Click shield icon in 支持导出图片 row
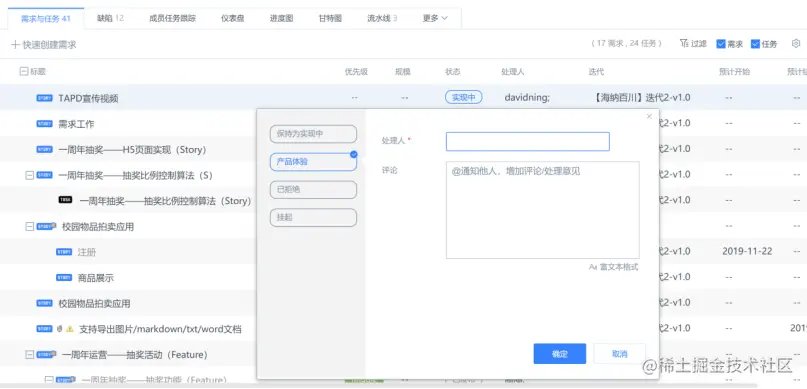807x389 pixels. click(x=60, y=329)
